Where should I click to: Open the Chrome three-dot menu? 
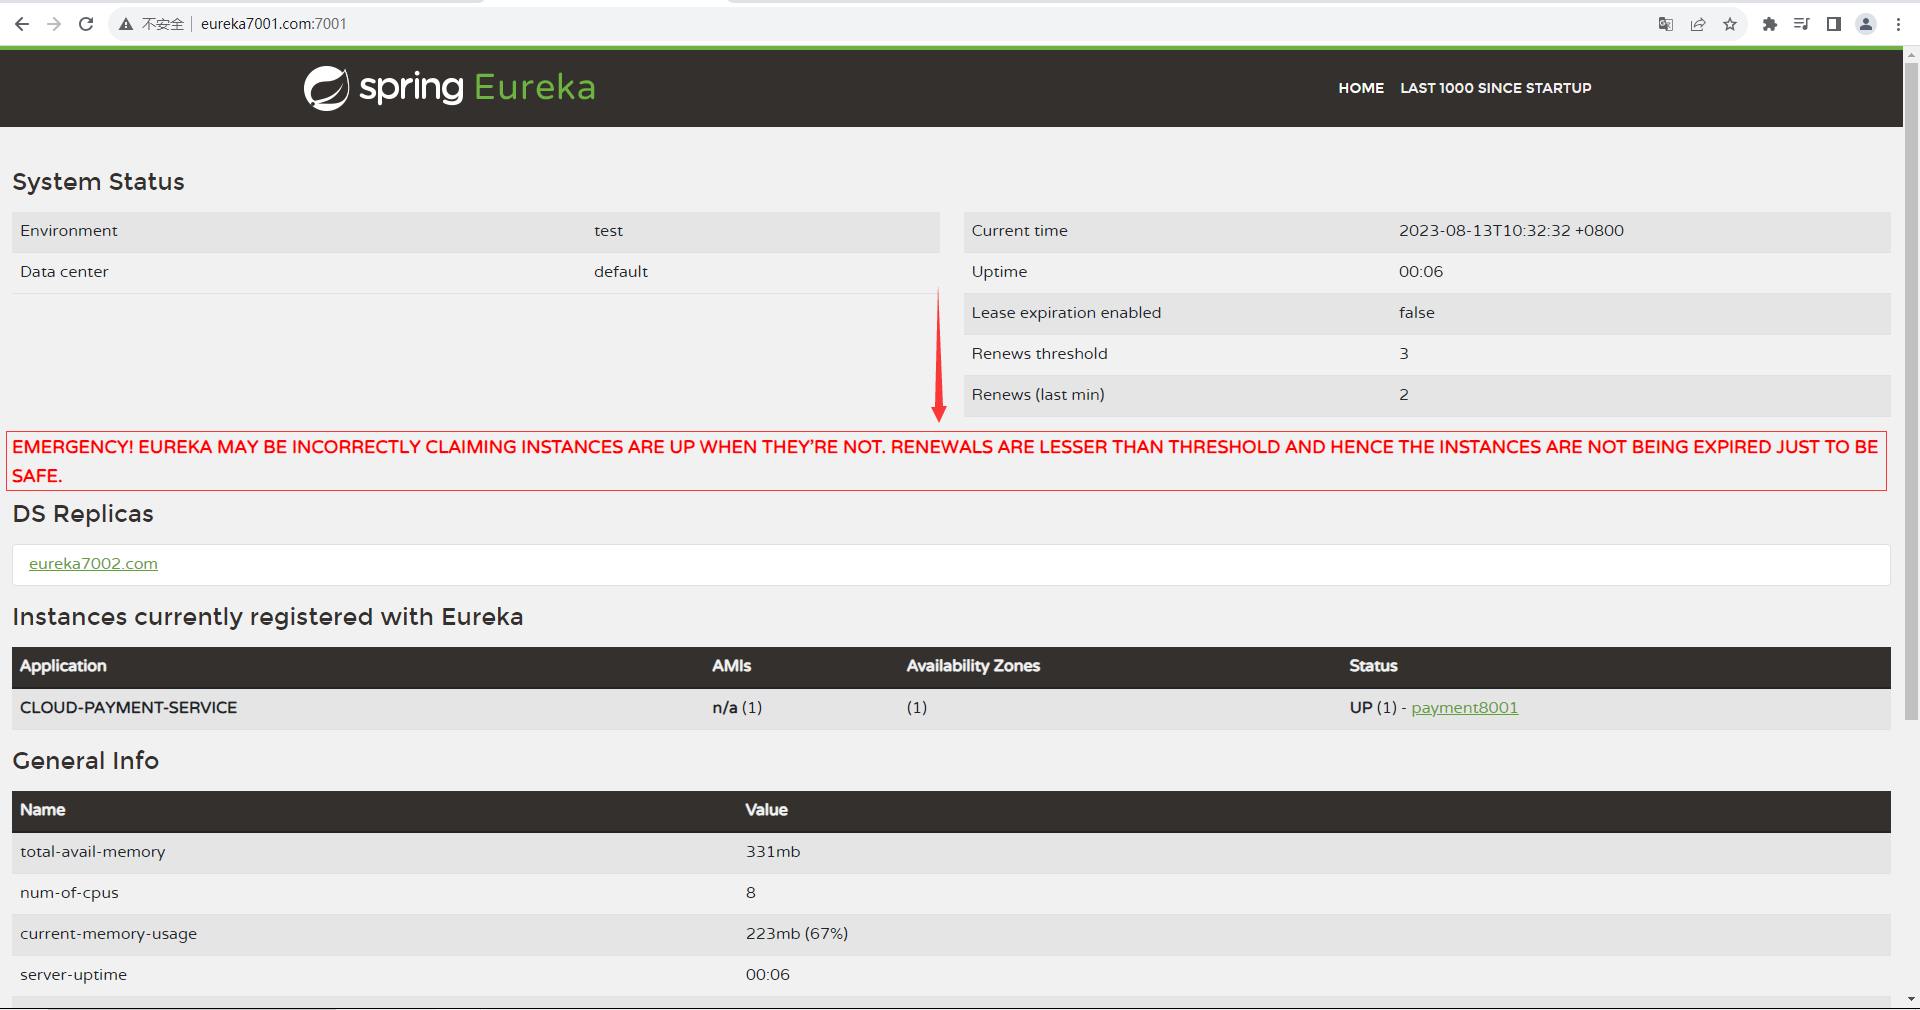(x=1898, y=24)
